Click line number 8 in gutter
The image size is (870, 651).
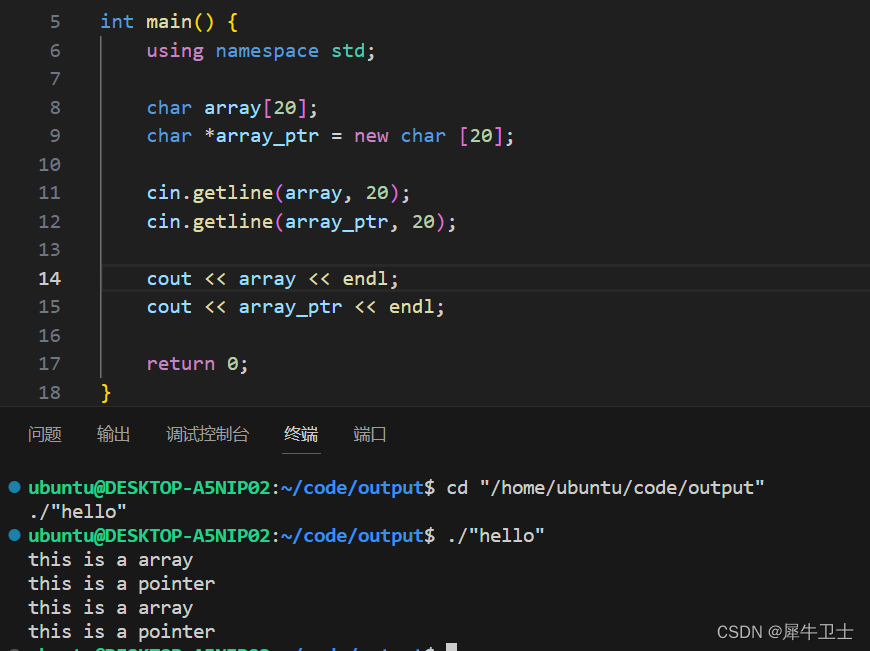coord(55,107)
